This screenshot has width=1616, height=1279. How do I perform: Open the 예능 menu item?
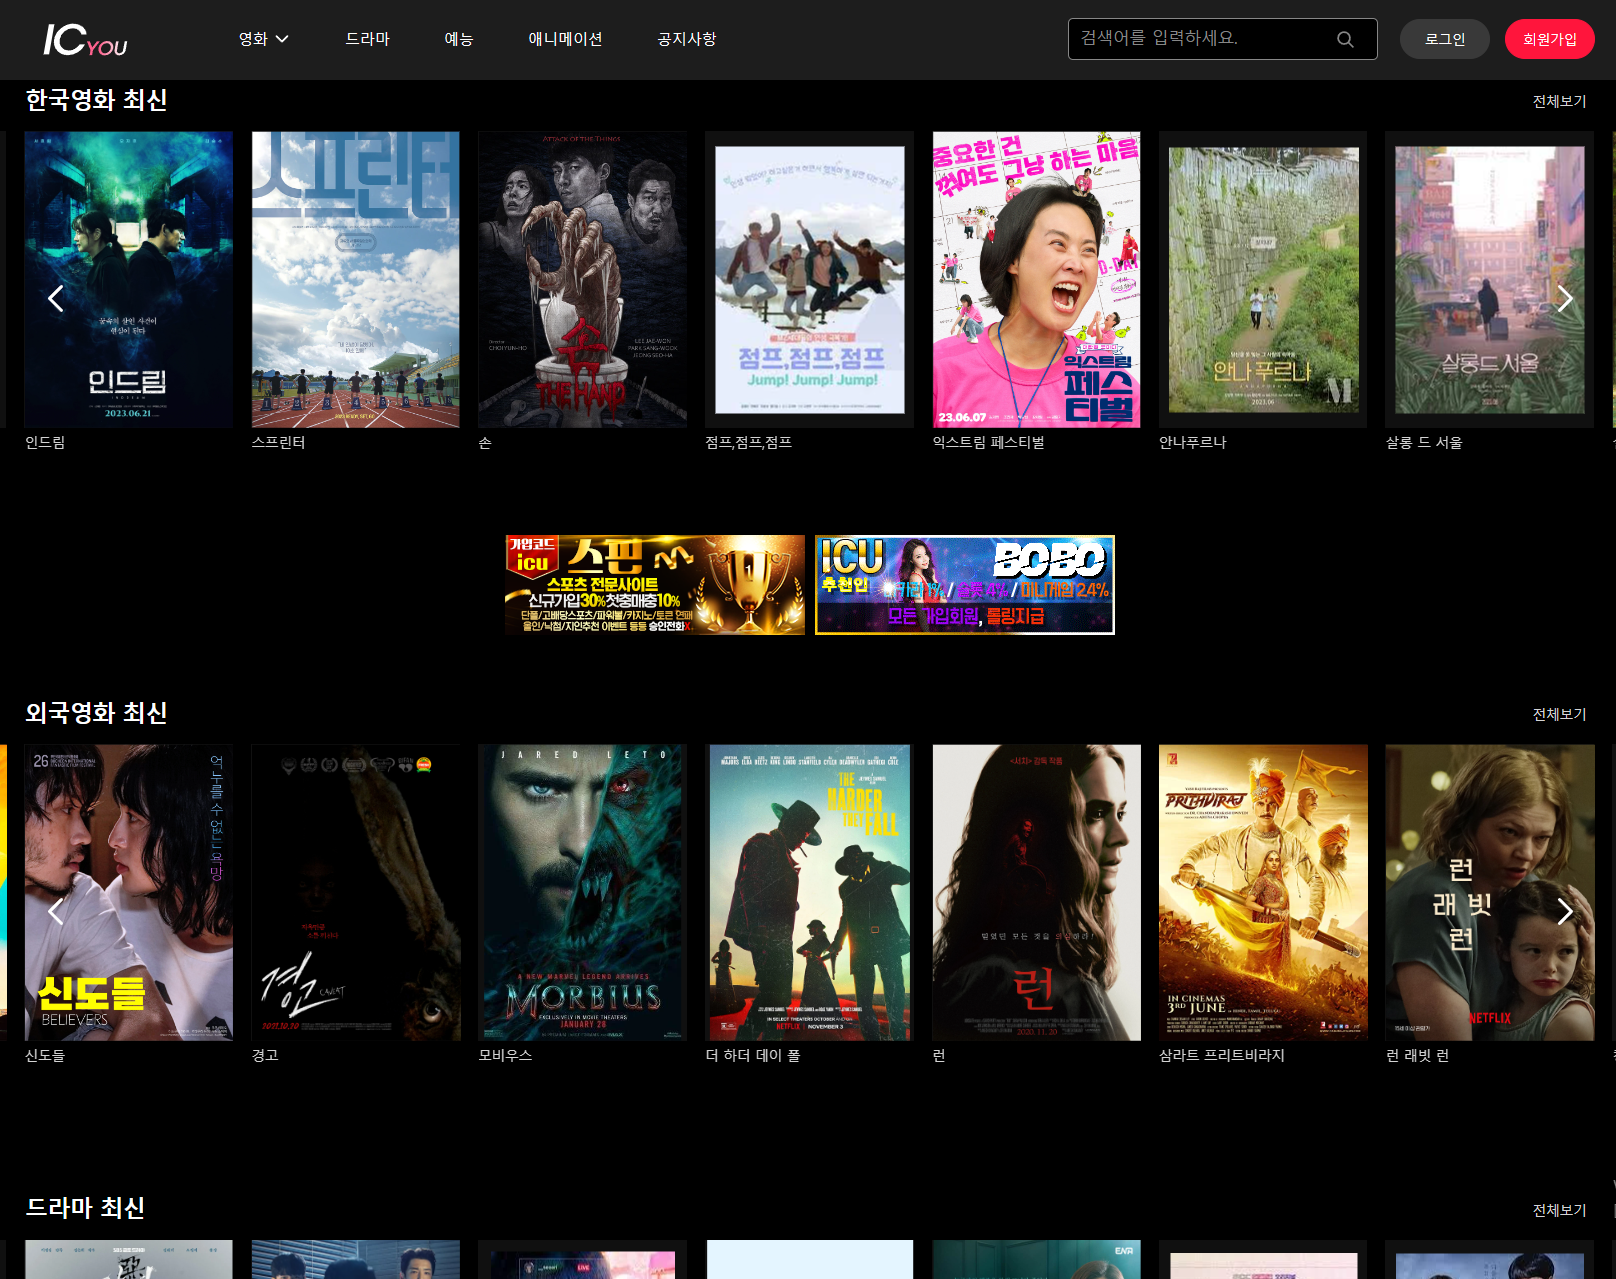(x=458, y=39)
